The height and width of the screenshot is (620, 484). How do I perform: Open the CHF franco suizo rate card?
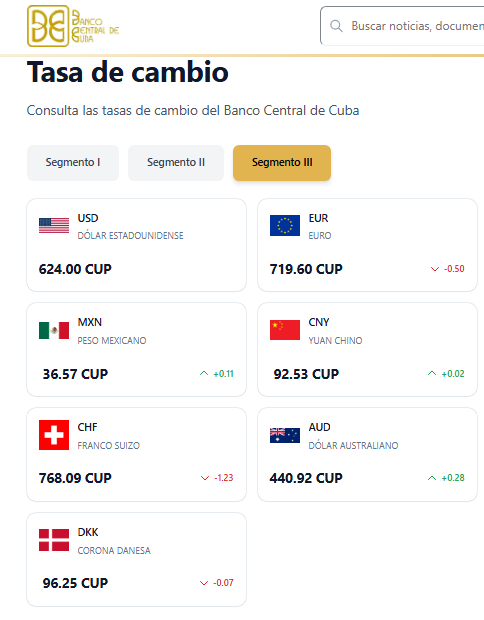pos(136,455)
